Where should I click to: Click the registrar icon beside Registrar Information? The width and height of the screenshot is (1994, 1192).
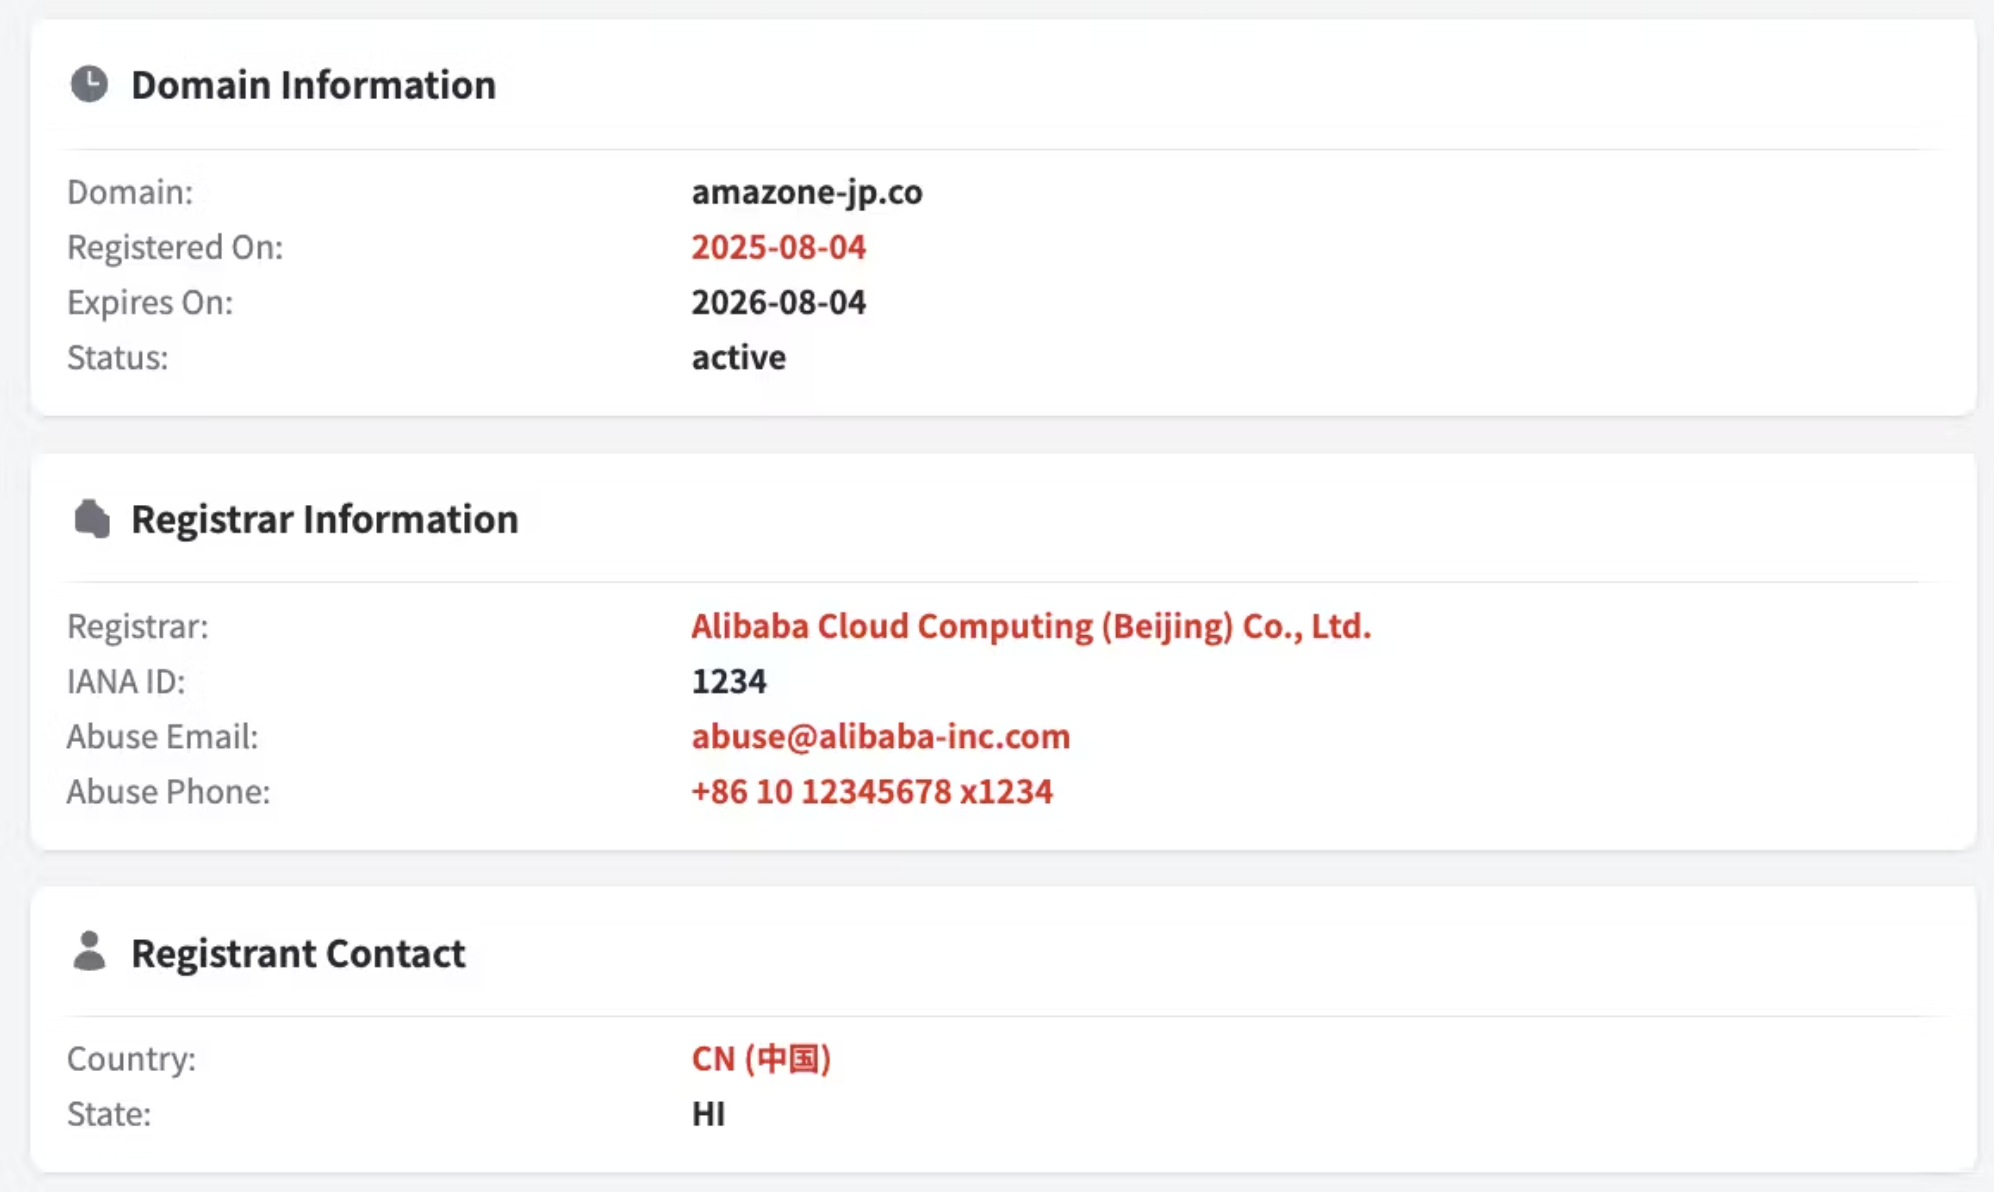(x=91, y=519)
